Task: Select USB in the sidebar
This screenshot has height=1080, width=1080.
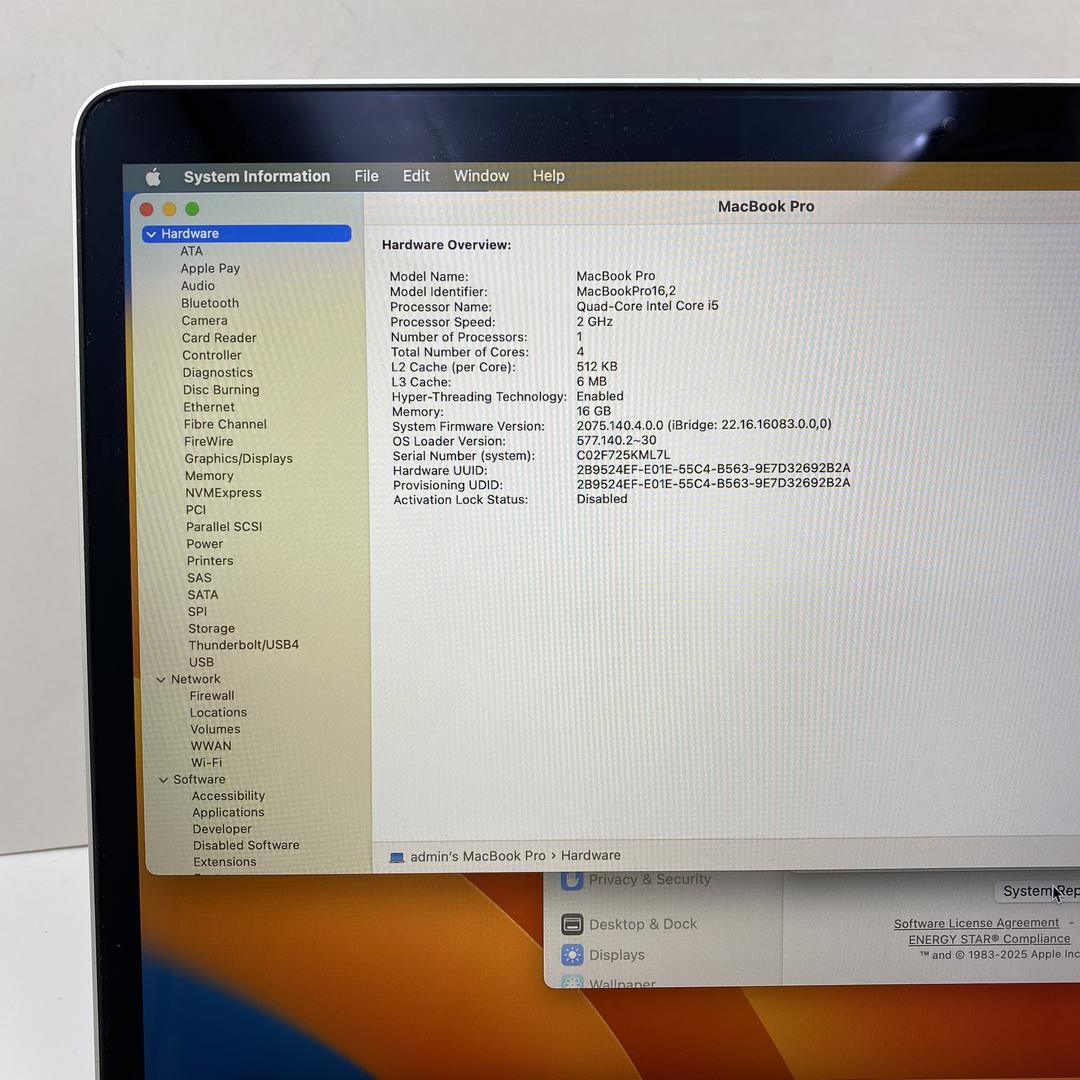Action: [201, 663]
